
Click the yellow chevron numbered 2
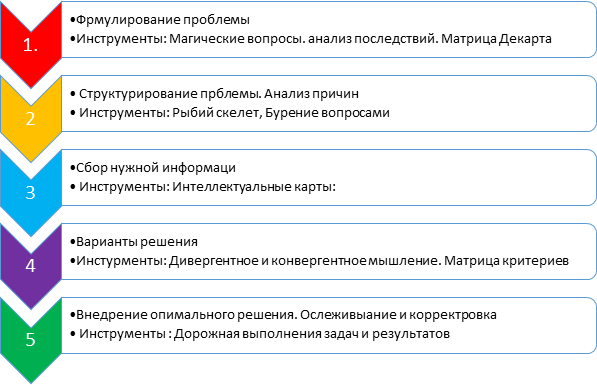coord(31,119)
